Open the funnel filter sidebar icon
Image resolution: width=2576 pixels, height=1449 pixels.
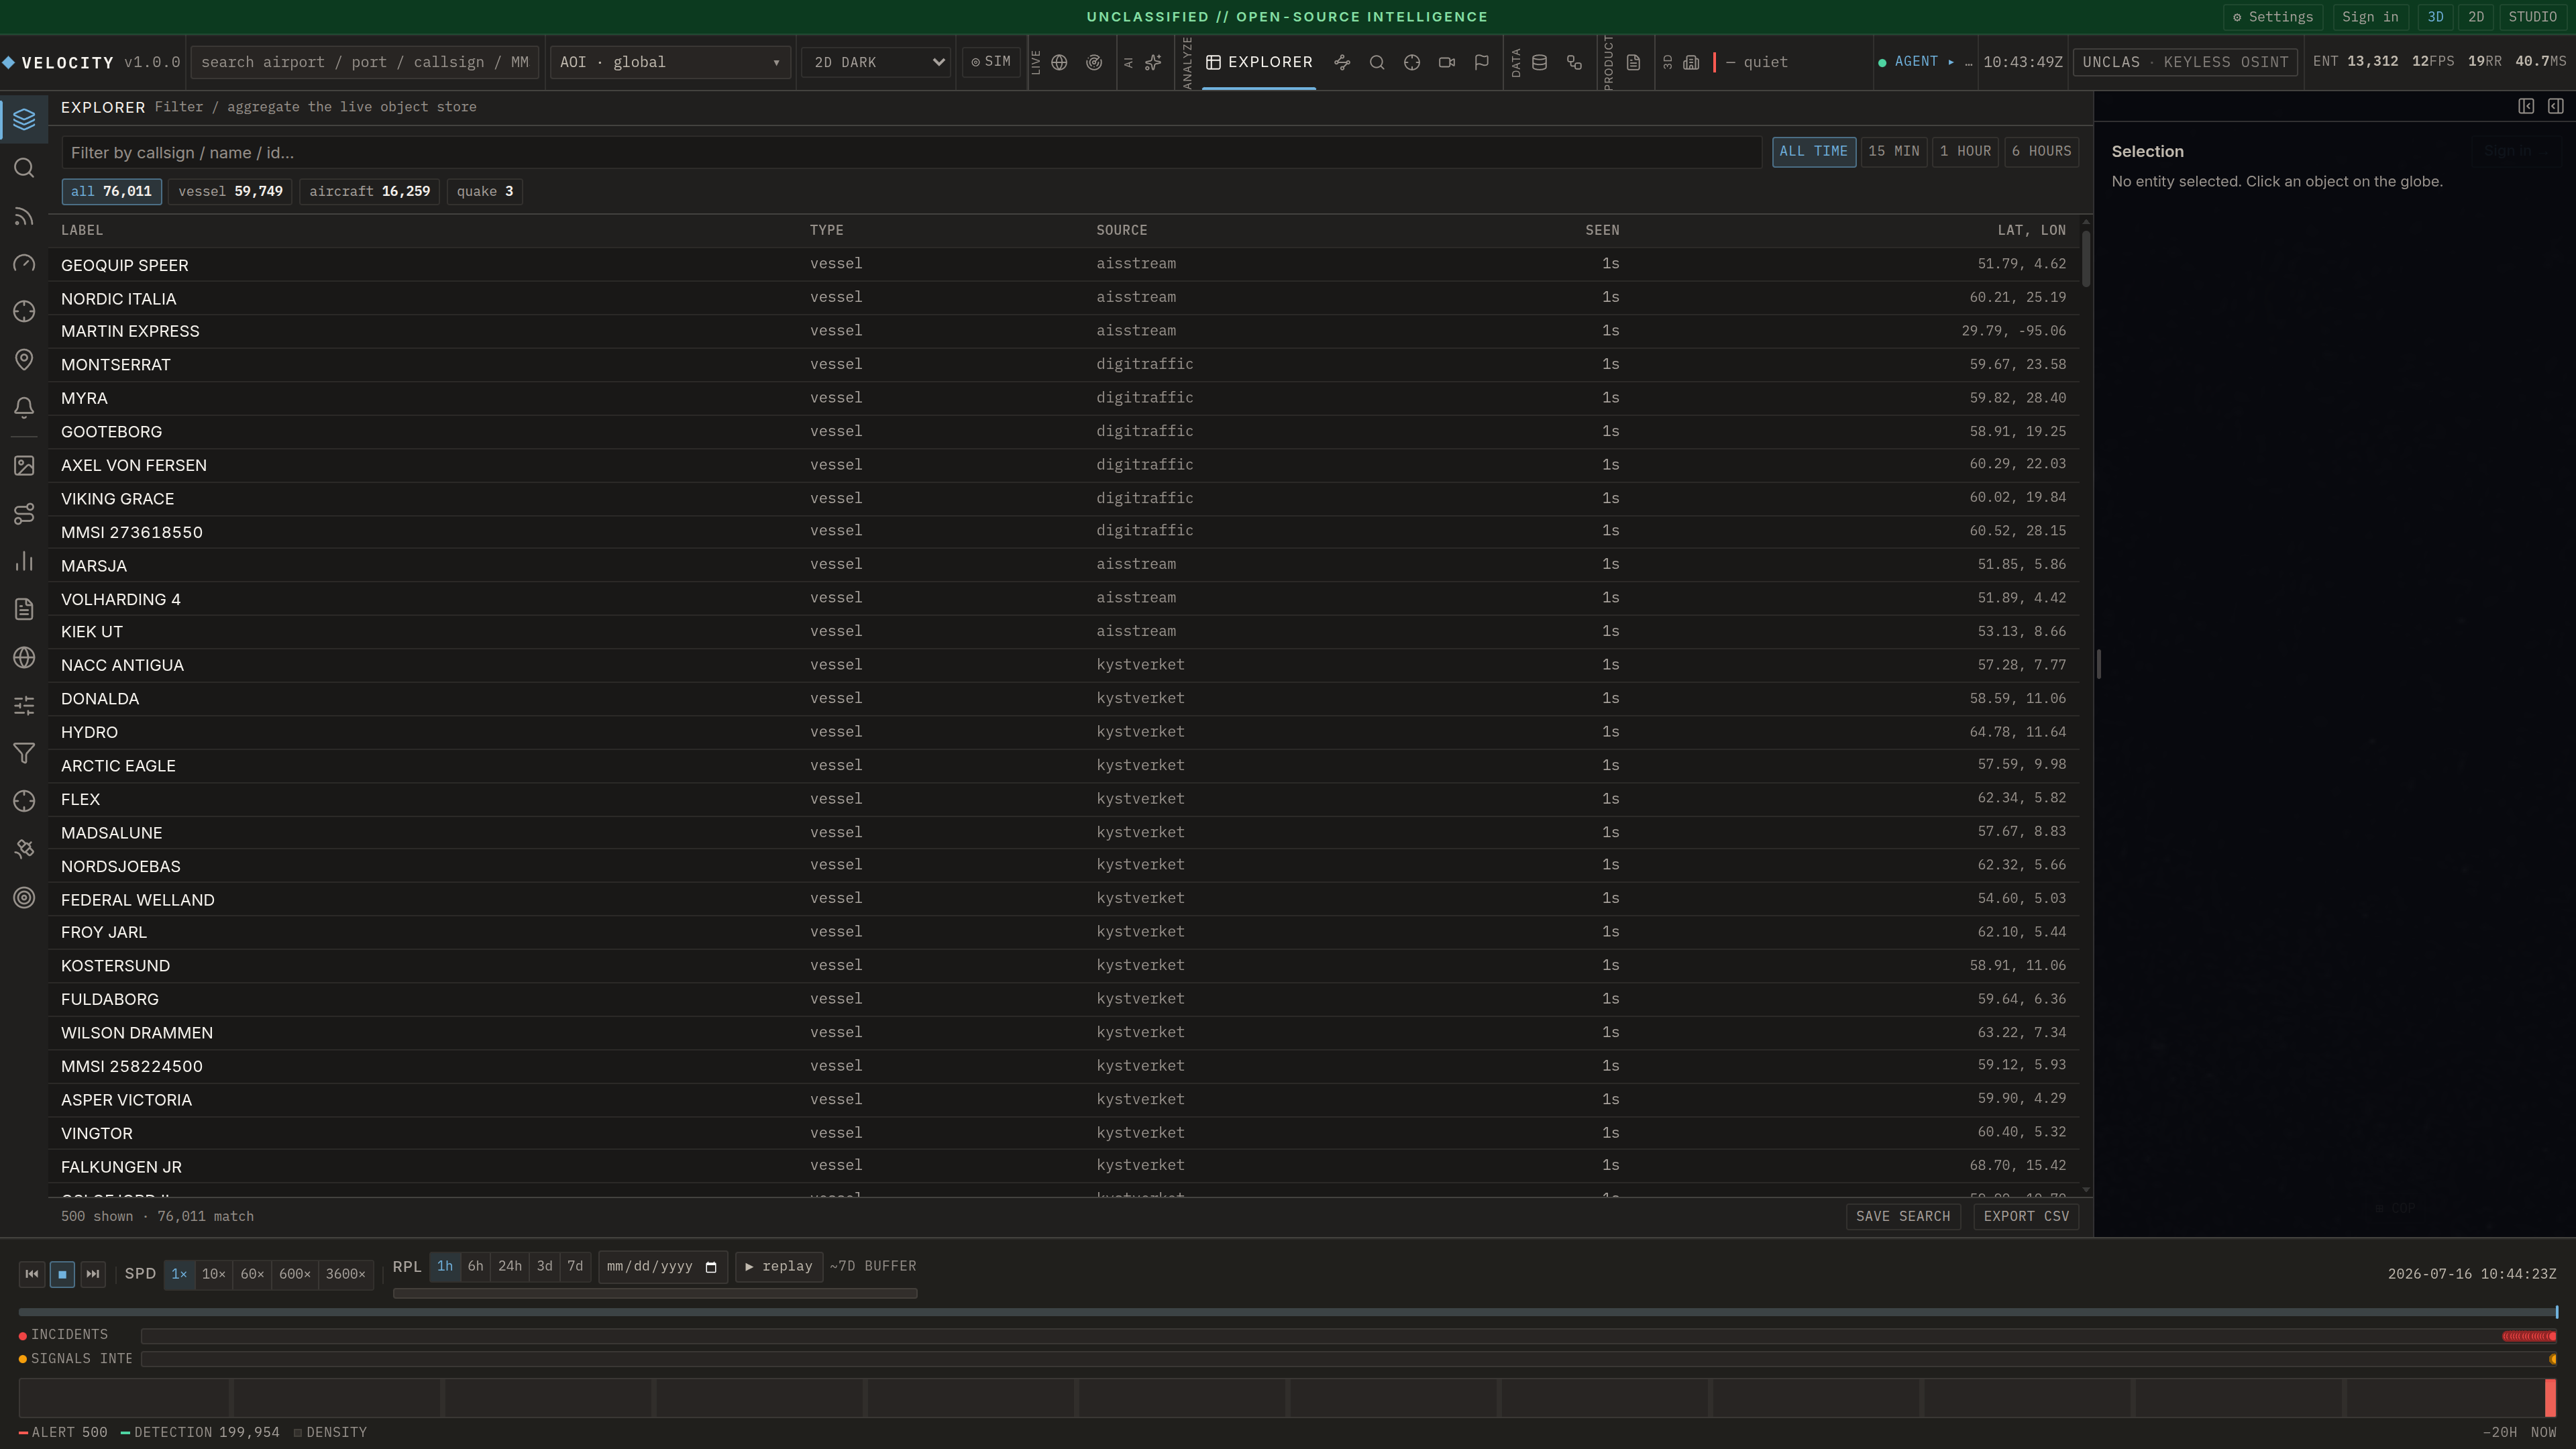coord(24,754)
